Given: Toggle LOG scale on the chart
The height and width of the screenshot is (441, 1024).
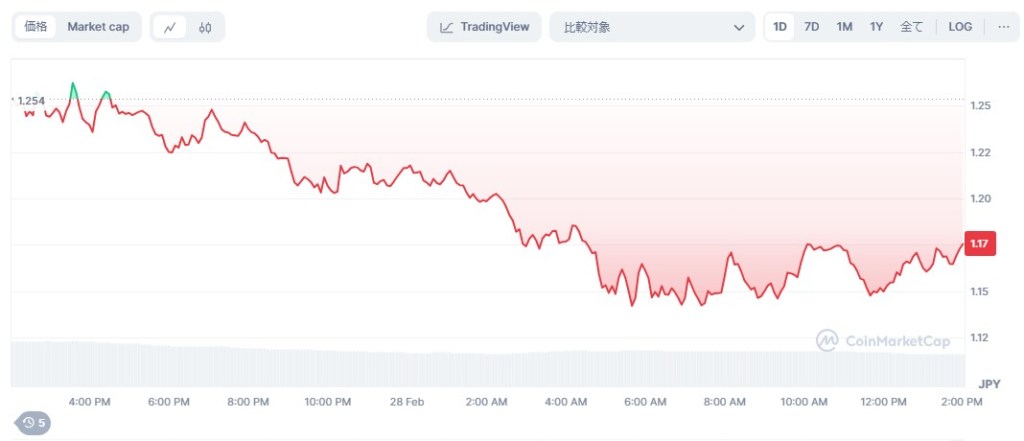Looking at the screenshot, I should tap(960, 27).
